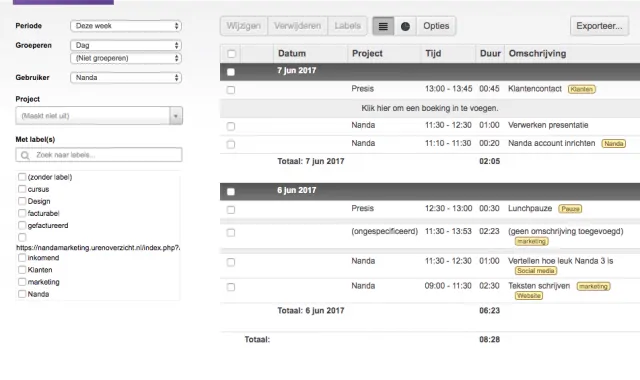
Task: Switch to pie chart view icon
Action: 405,26
